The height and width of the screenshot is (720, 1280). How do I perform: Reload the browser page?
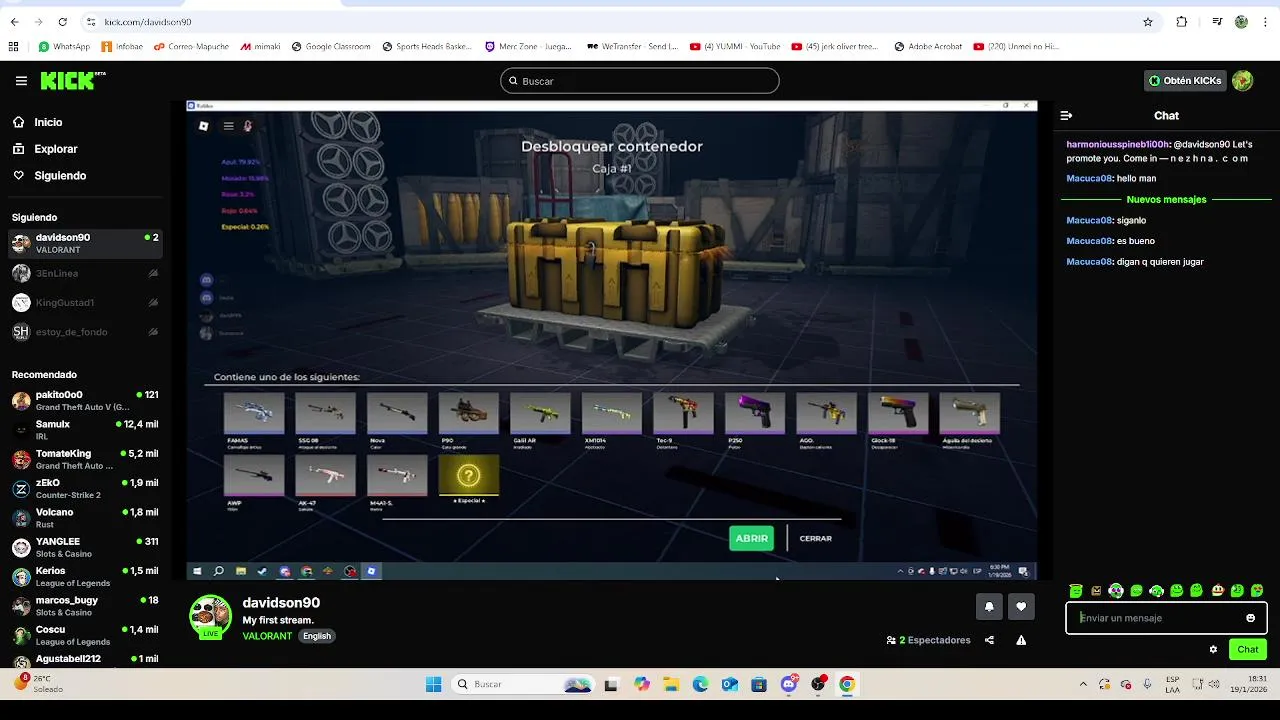[x=63, y=22]
